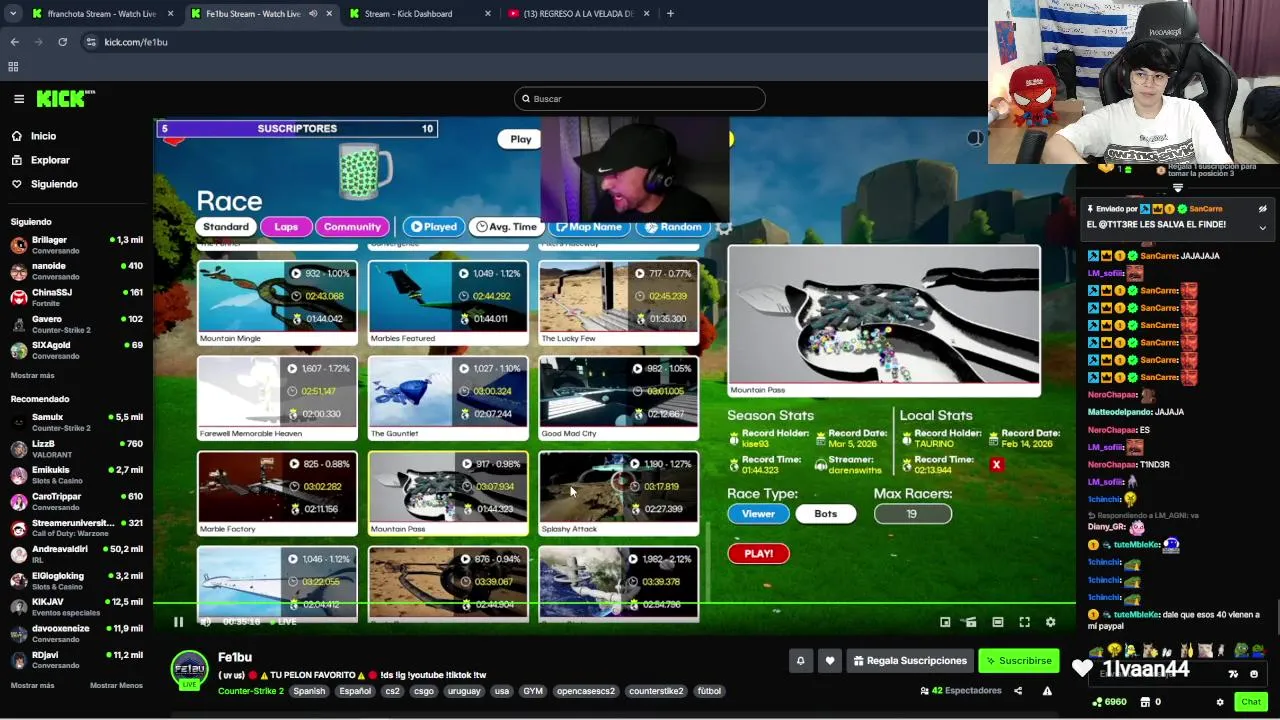Open the Kick hamburger sidebar menu
The image size is (1280, 720).
point(19,98)
